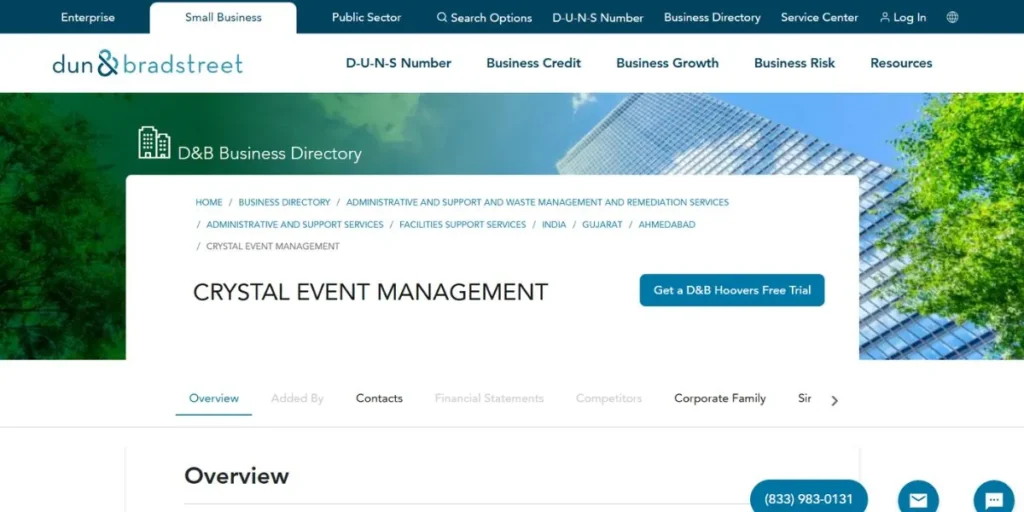The image size is (1024, 512).
Task: Click the BUSINESS DIRECTORY breadcrumb
Action: (x=284, y=202)
